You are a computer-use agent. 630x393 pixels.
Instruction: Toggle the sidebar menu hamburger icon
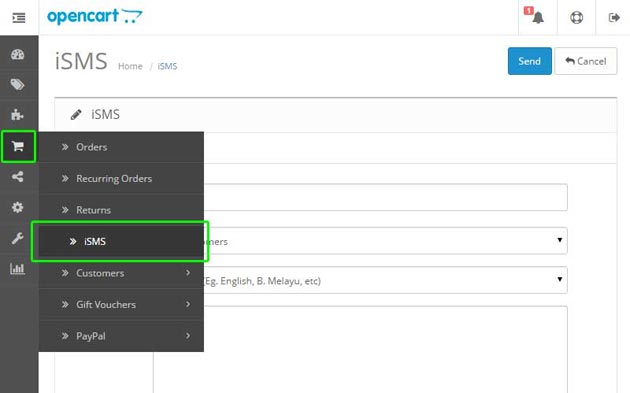(x=19, y=18)
